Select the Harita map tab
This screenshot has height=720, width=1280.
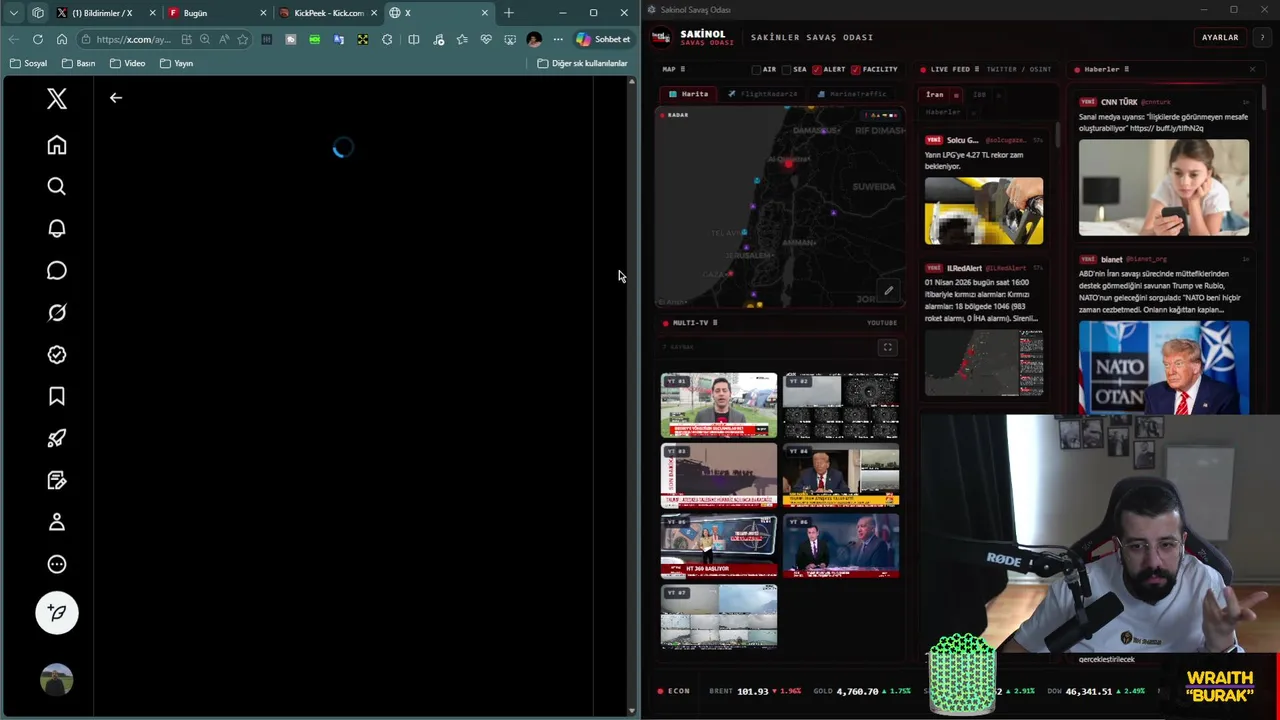689,94
